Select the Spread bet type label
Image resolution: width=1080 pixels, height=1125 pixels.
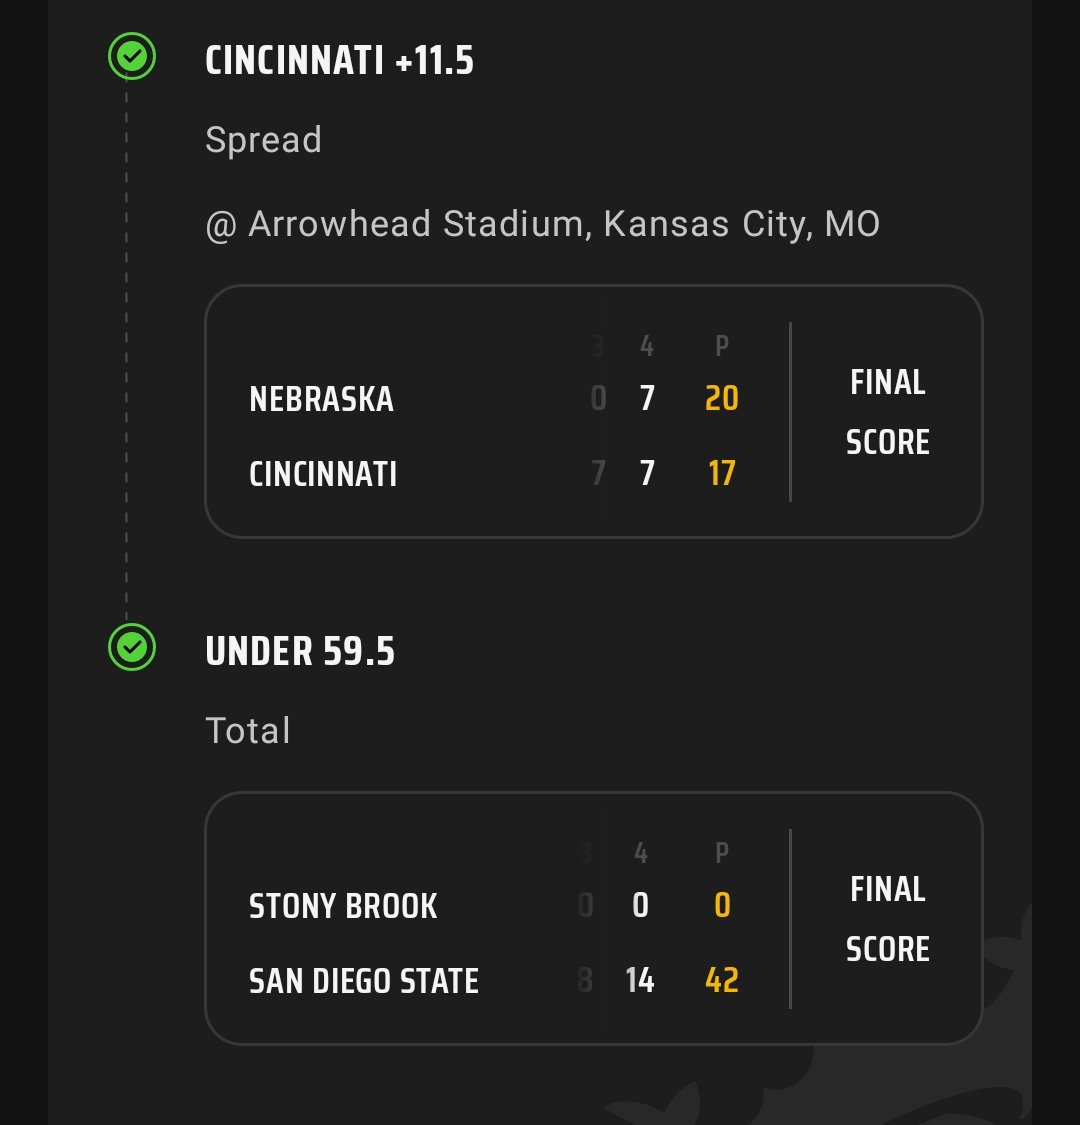pyautogui.click(x=263, y=140)
